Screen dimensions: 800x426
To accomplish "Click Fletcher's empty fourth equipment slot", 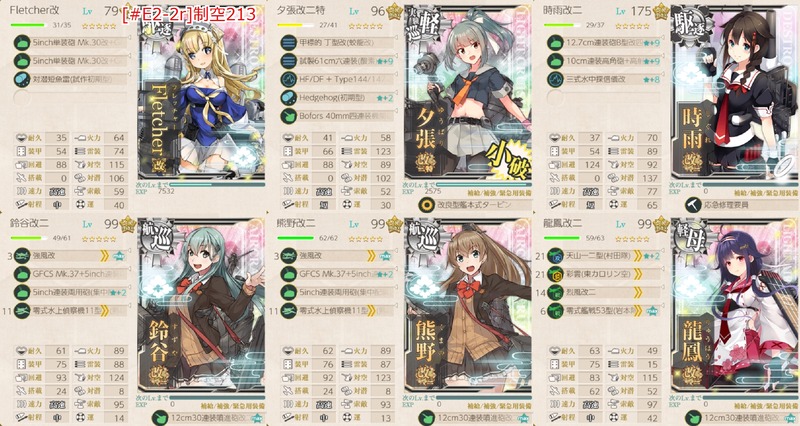I will point(70,97).
